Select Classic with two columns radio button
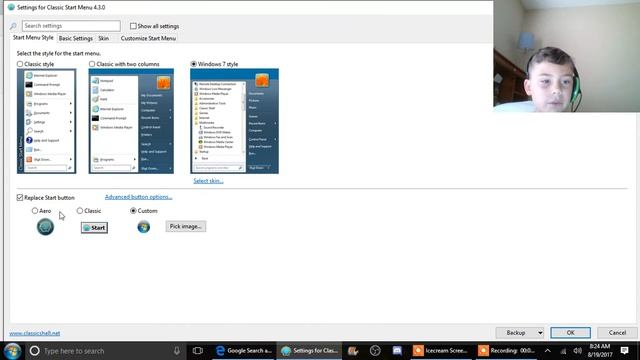Screen dimensions: 640x360 pos(92,64)
